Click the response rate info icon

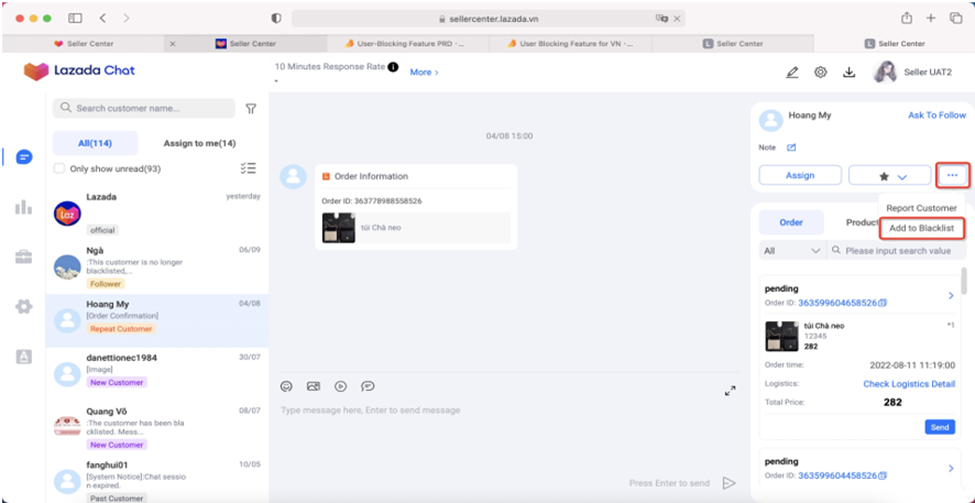(393, 67)
